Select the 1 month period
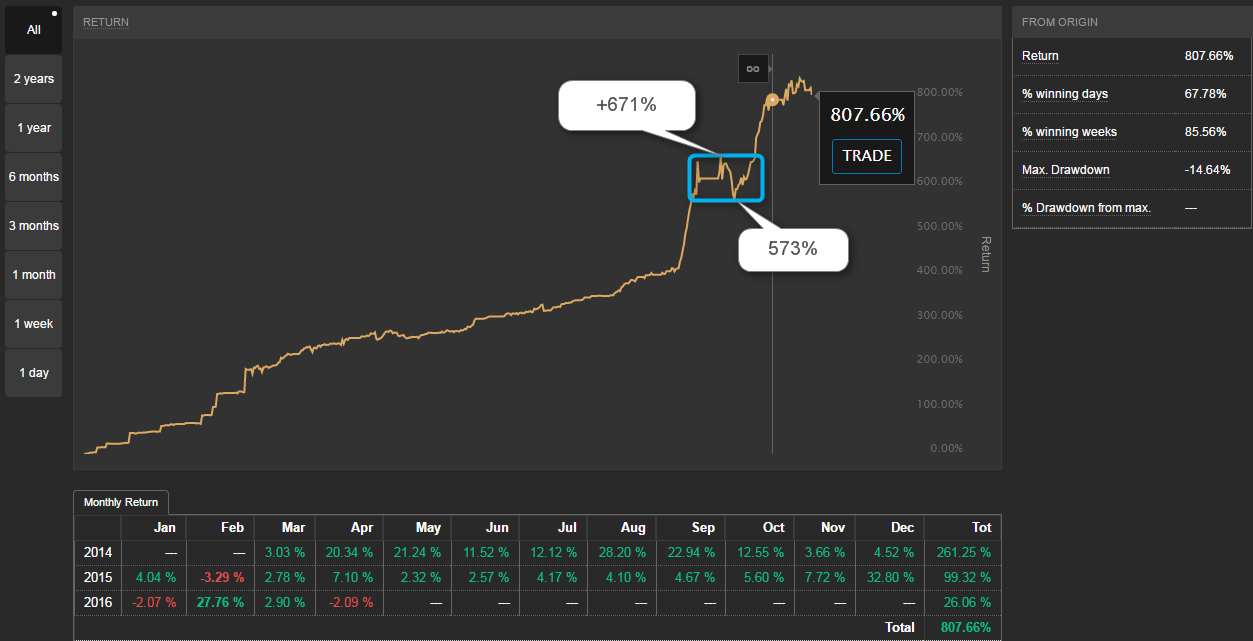Viewport: 1253px width, 641px height. (34, 275)
